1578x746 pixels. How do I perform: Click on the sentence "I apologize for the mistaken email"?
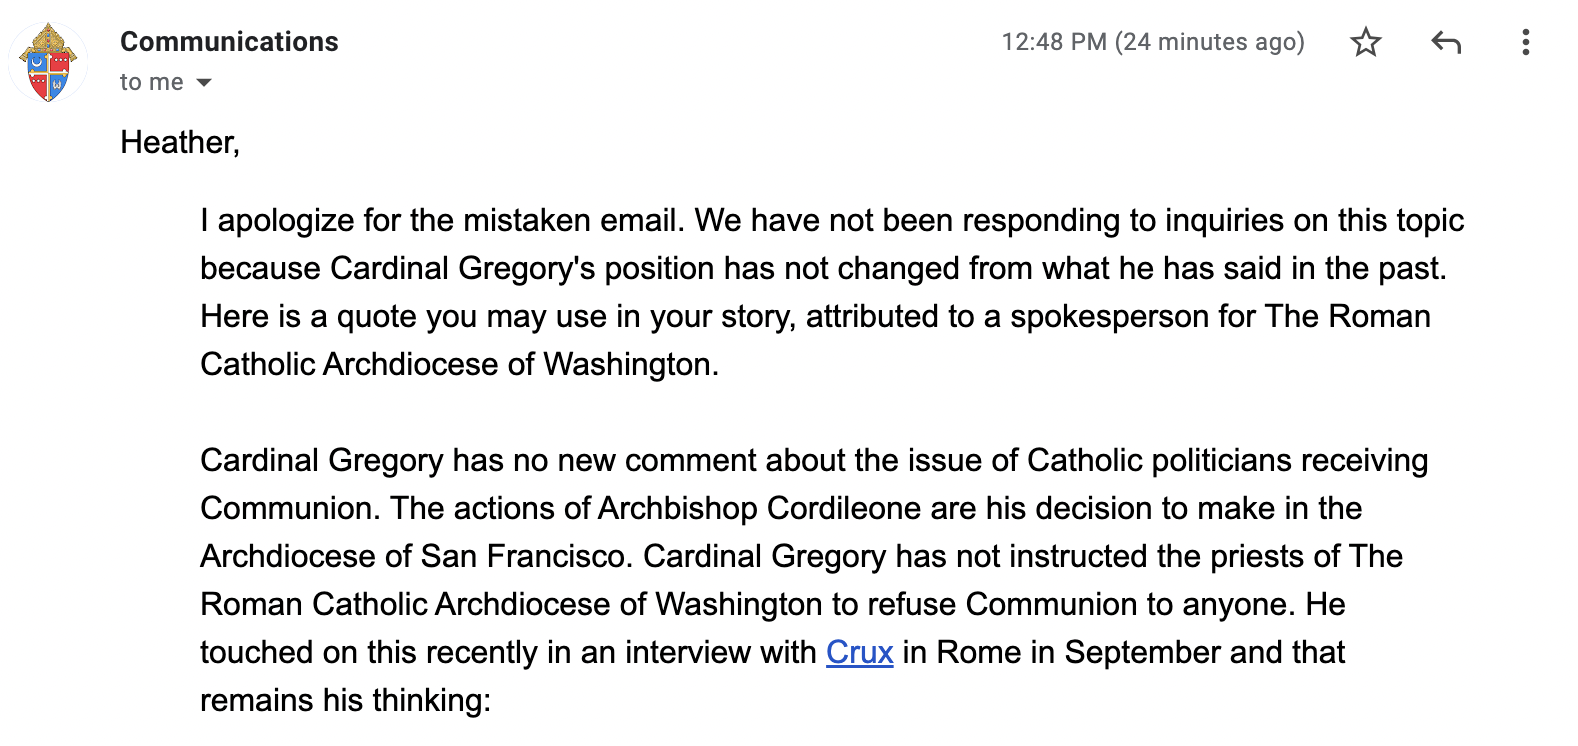tap(442, 220)
